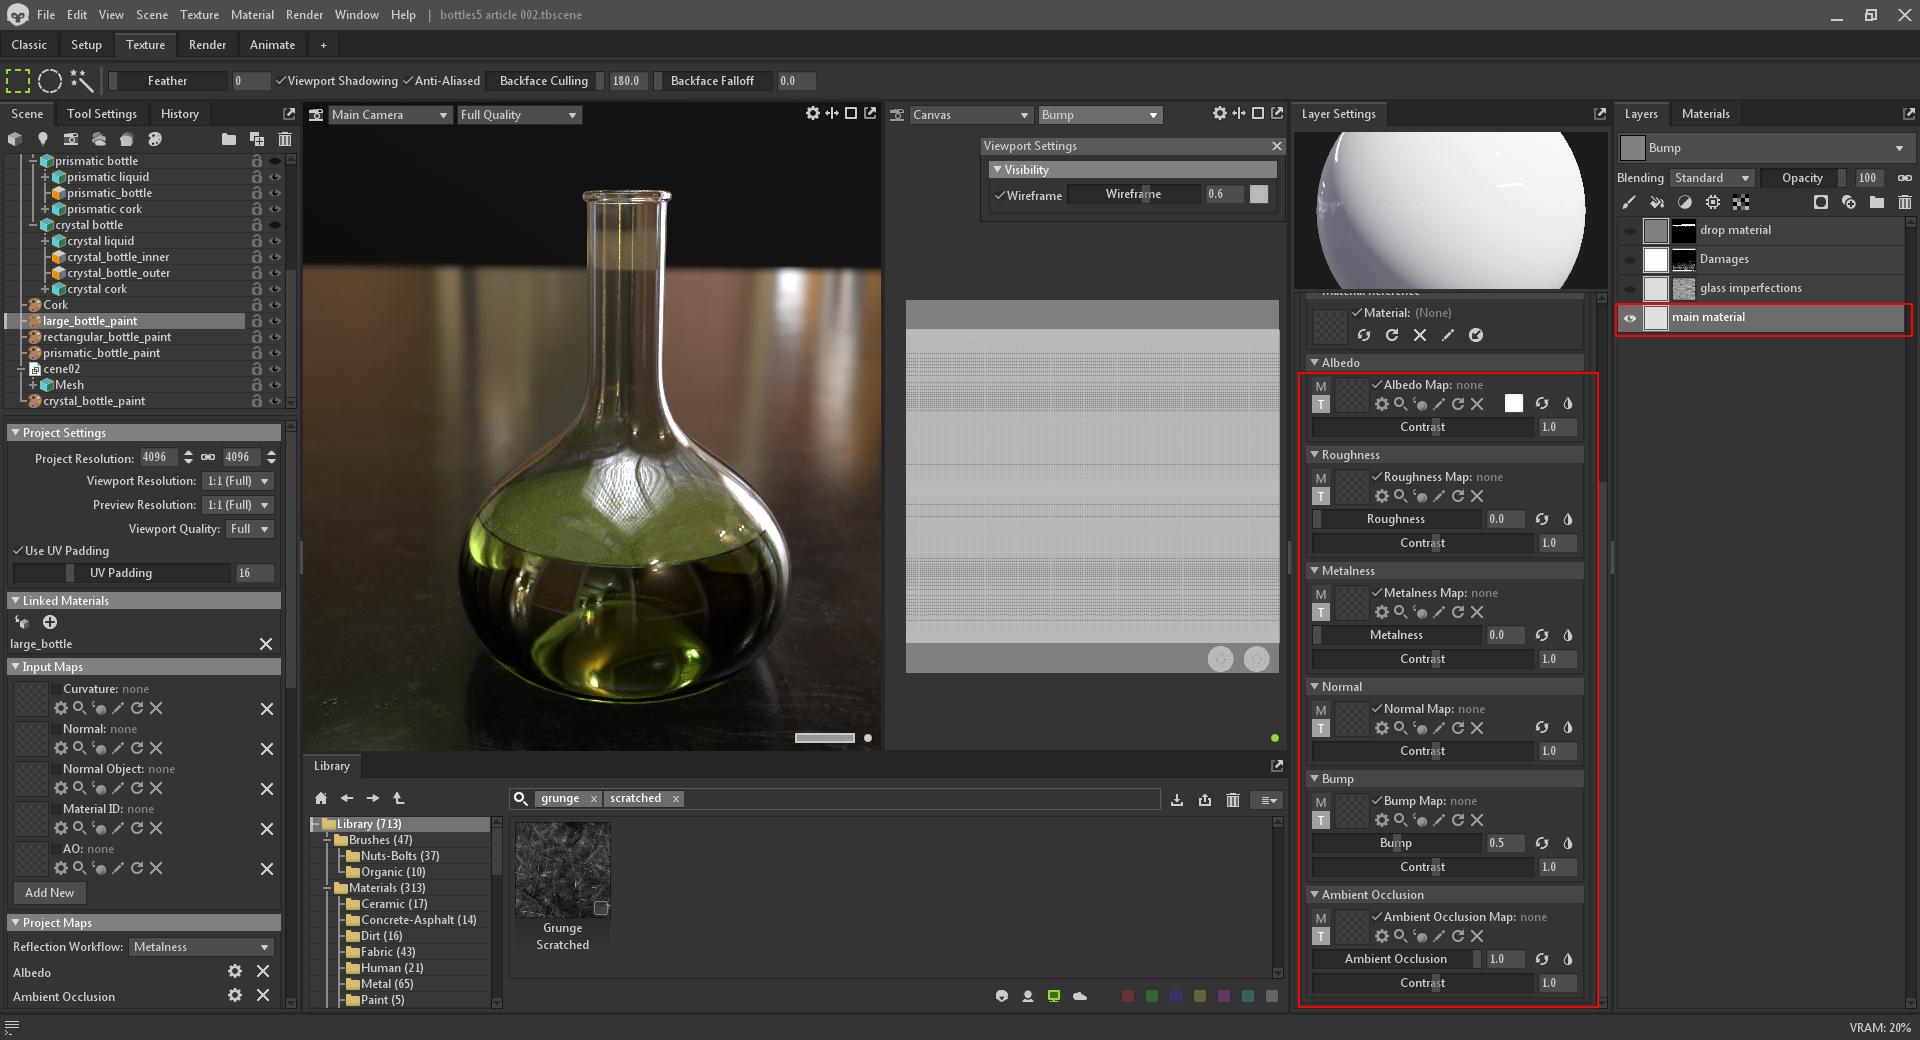
Task: Toggle the Roughness Map checkbox
Action: pos(1377,476)
